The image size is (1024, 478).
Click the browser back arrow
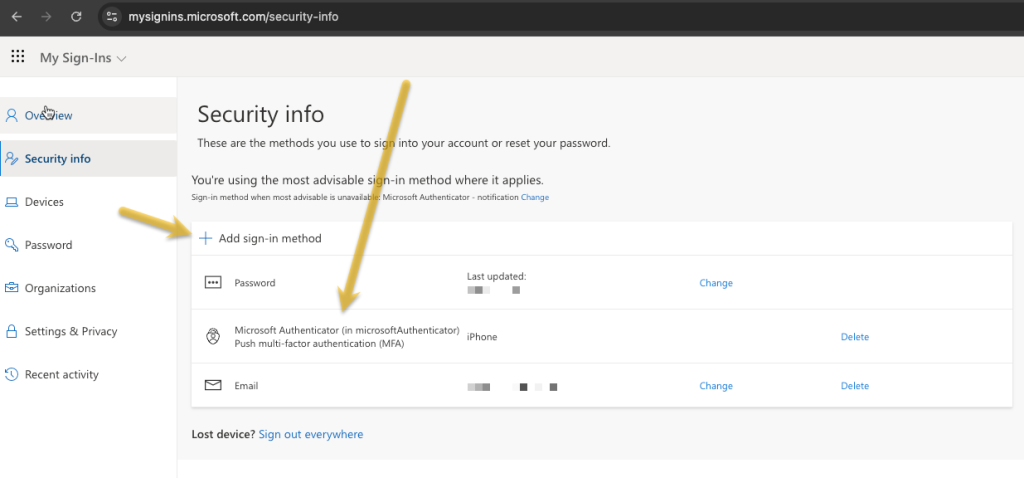pyautogui.click(x=17, y=16)
